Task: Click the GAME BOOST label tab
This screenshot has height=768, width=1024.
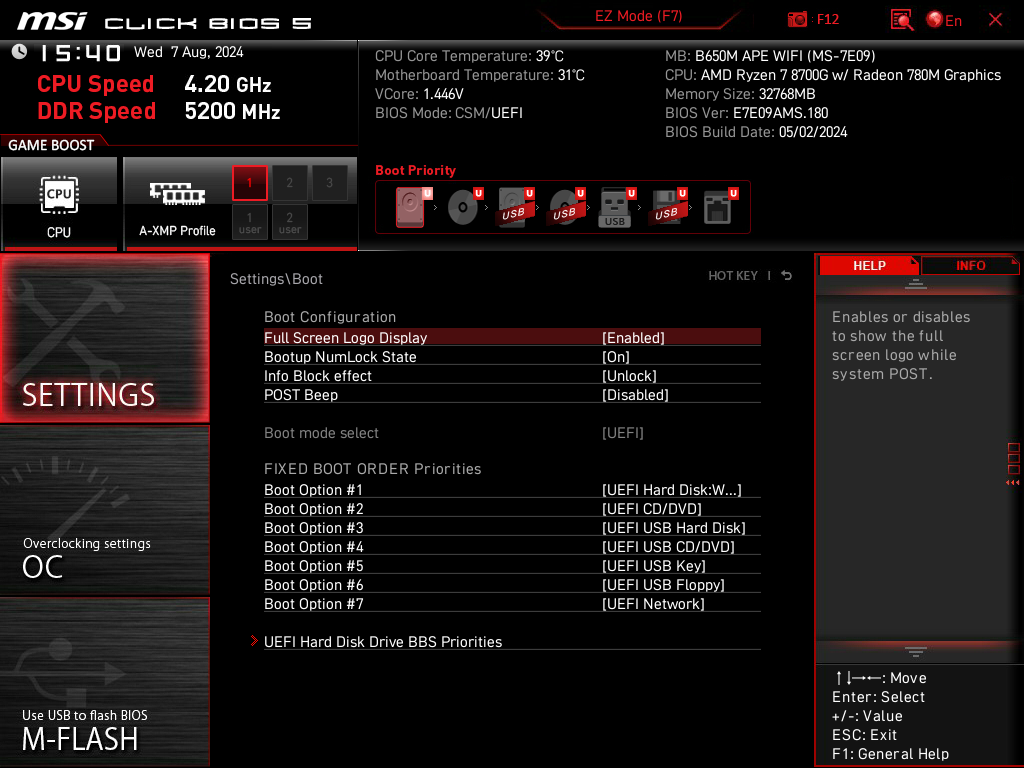Action: (x=51, y=145)
